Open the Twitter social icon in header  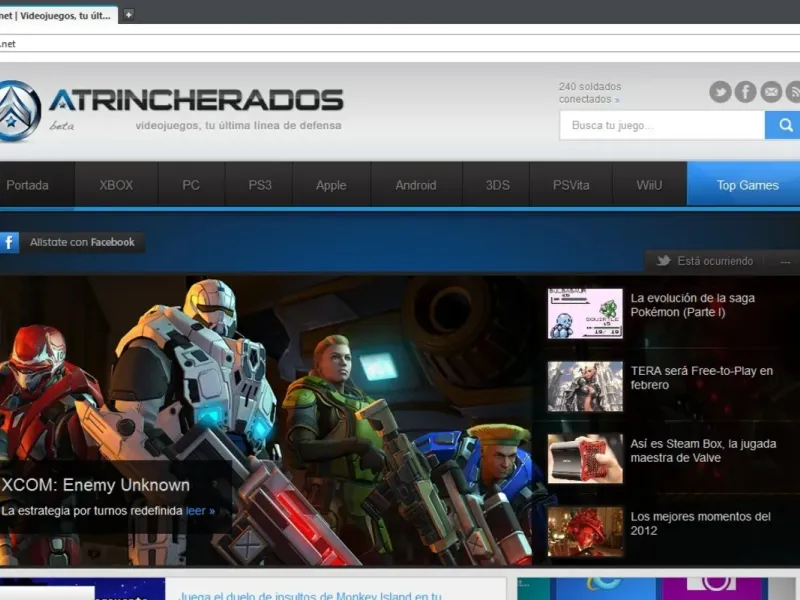pos(720,92)
